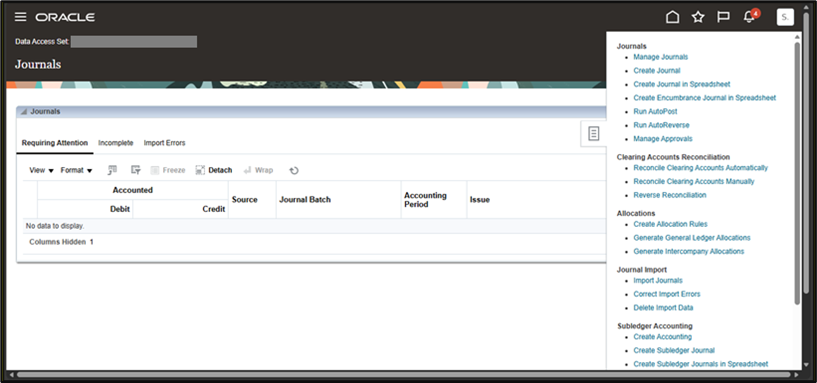Open the user profile avatar
This screenshot has width=817, height=383.
coord(785,17)
